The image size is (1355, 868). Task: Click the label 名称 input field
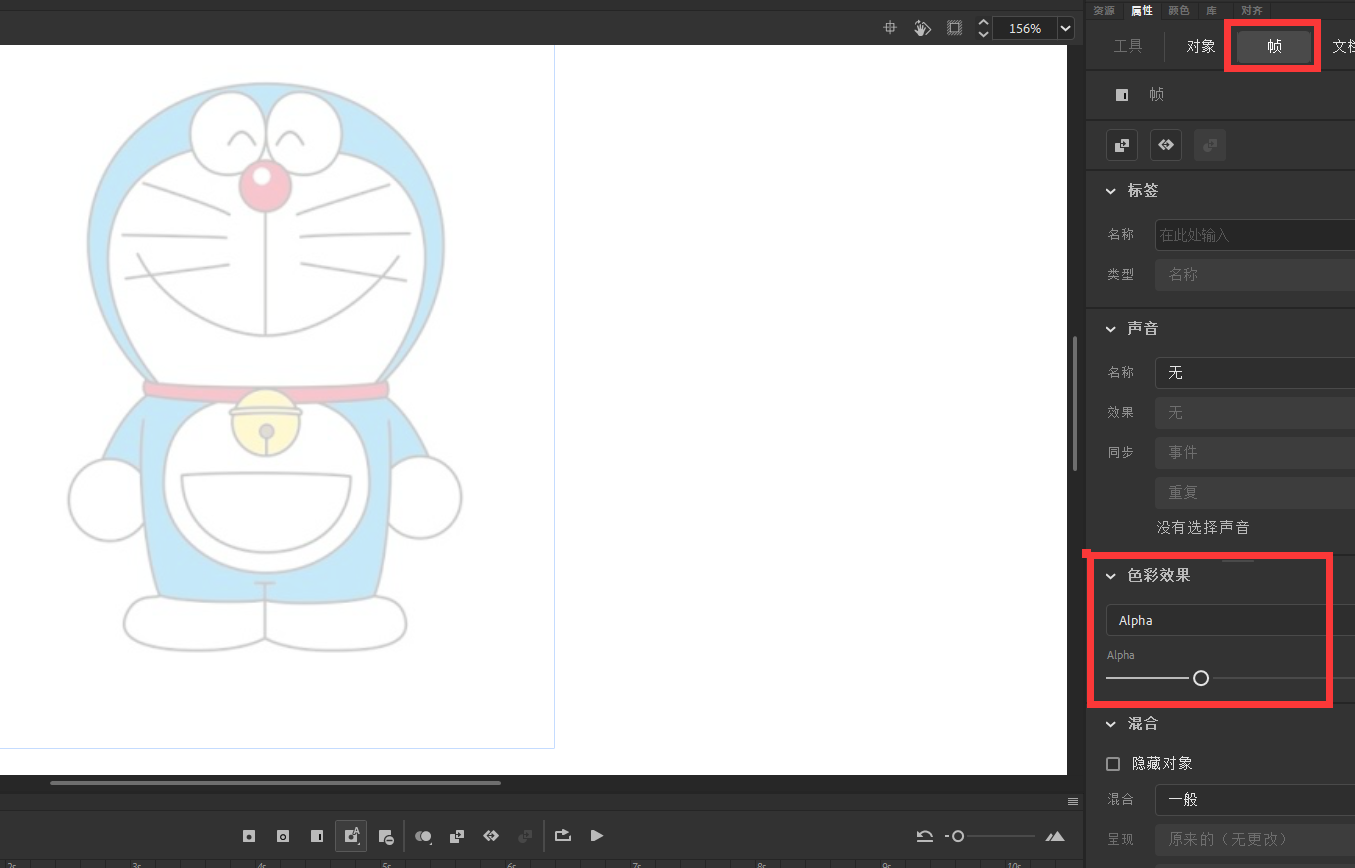pos(1255,235)
